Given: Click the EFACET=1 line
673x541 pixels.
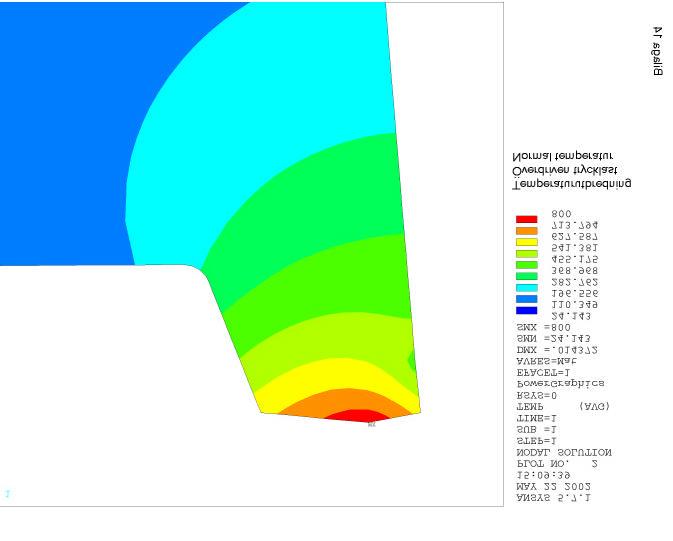Looking at the screenshot, I should click(x=543, y=373).
